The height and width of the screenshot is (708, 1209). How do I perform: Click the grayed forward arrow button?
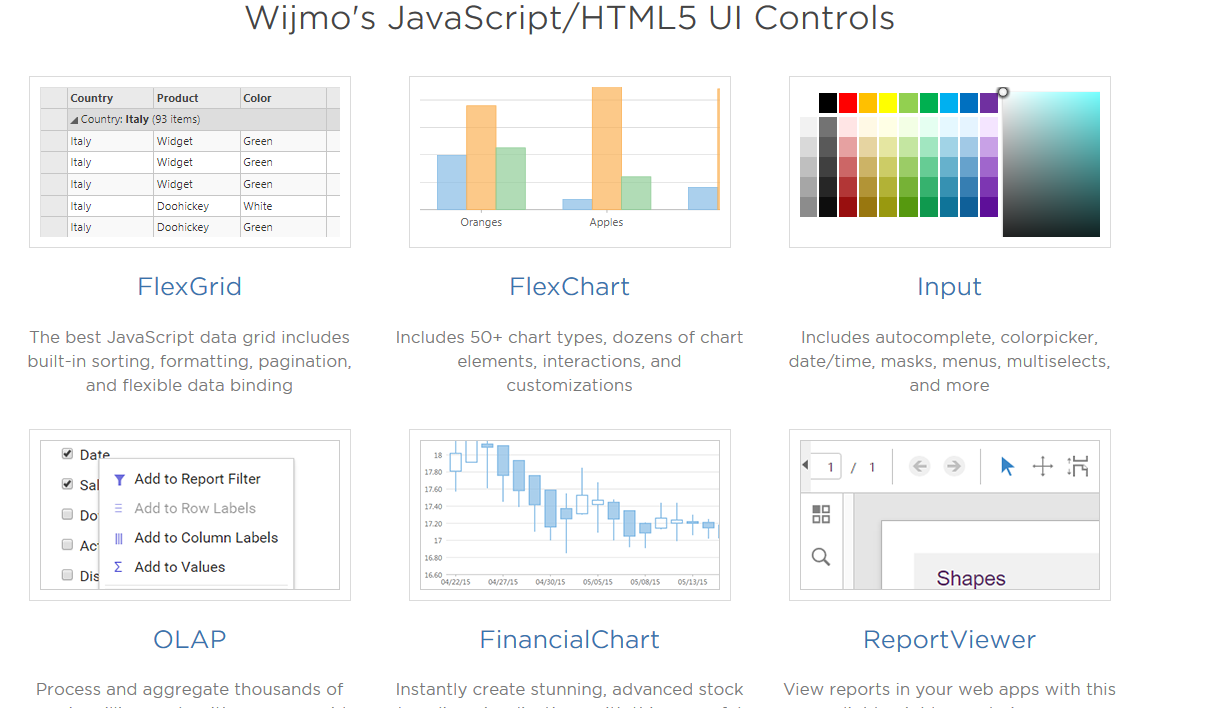tap(954, 466)
